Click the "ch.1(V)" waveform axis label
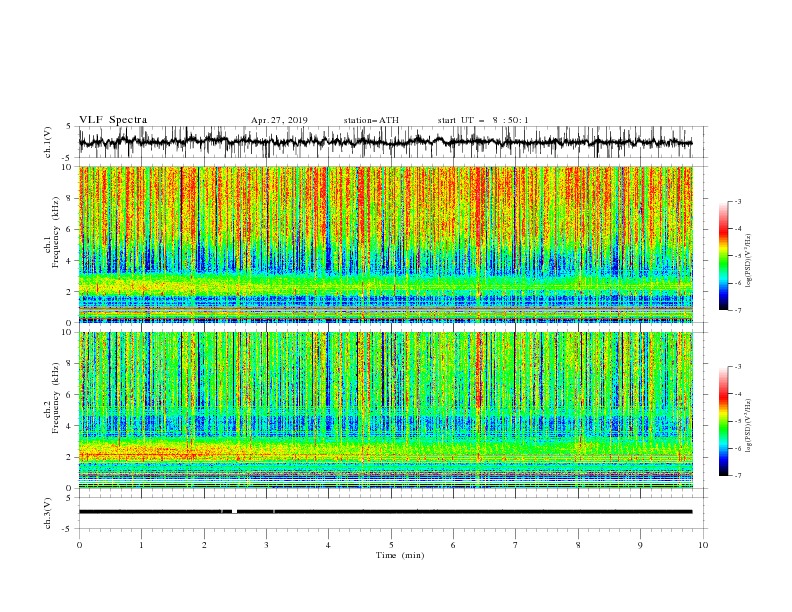 48,142
